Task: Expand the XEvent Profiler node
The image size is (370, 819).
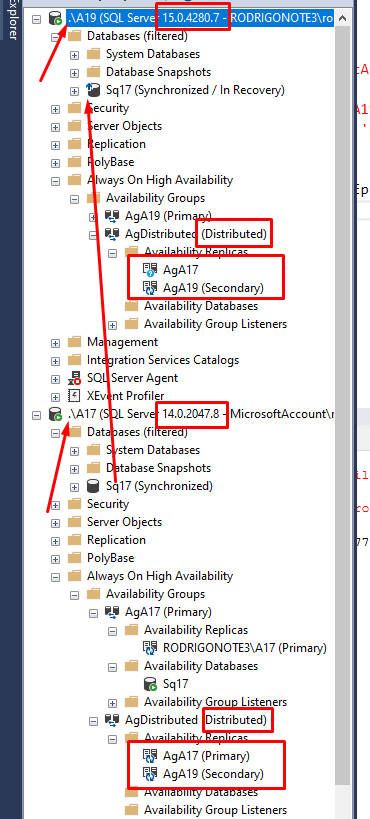Action: point(55,397)
